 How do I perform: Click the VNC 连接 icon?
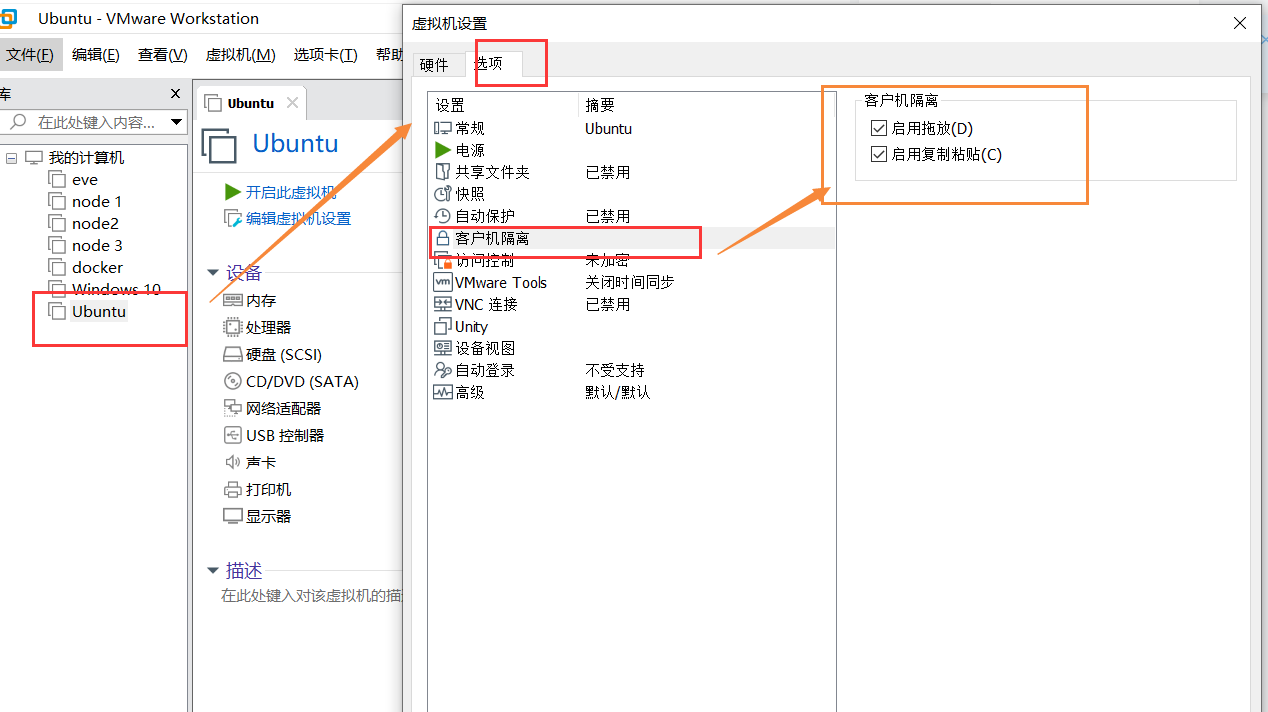[x=443, y=304]
